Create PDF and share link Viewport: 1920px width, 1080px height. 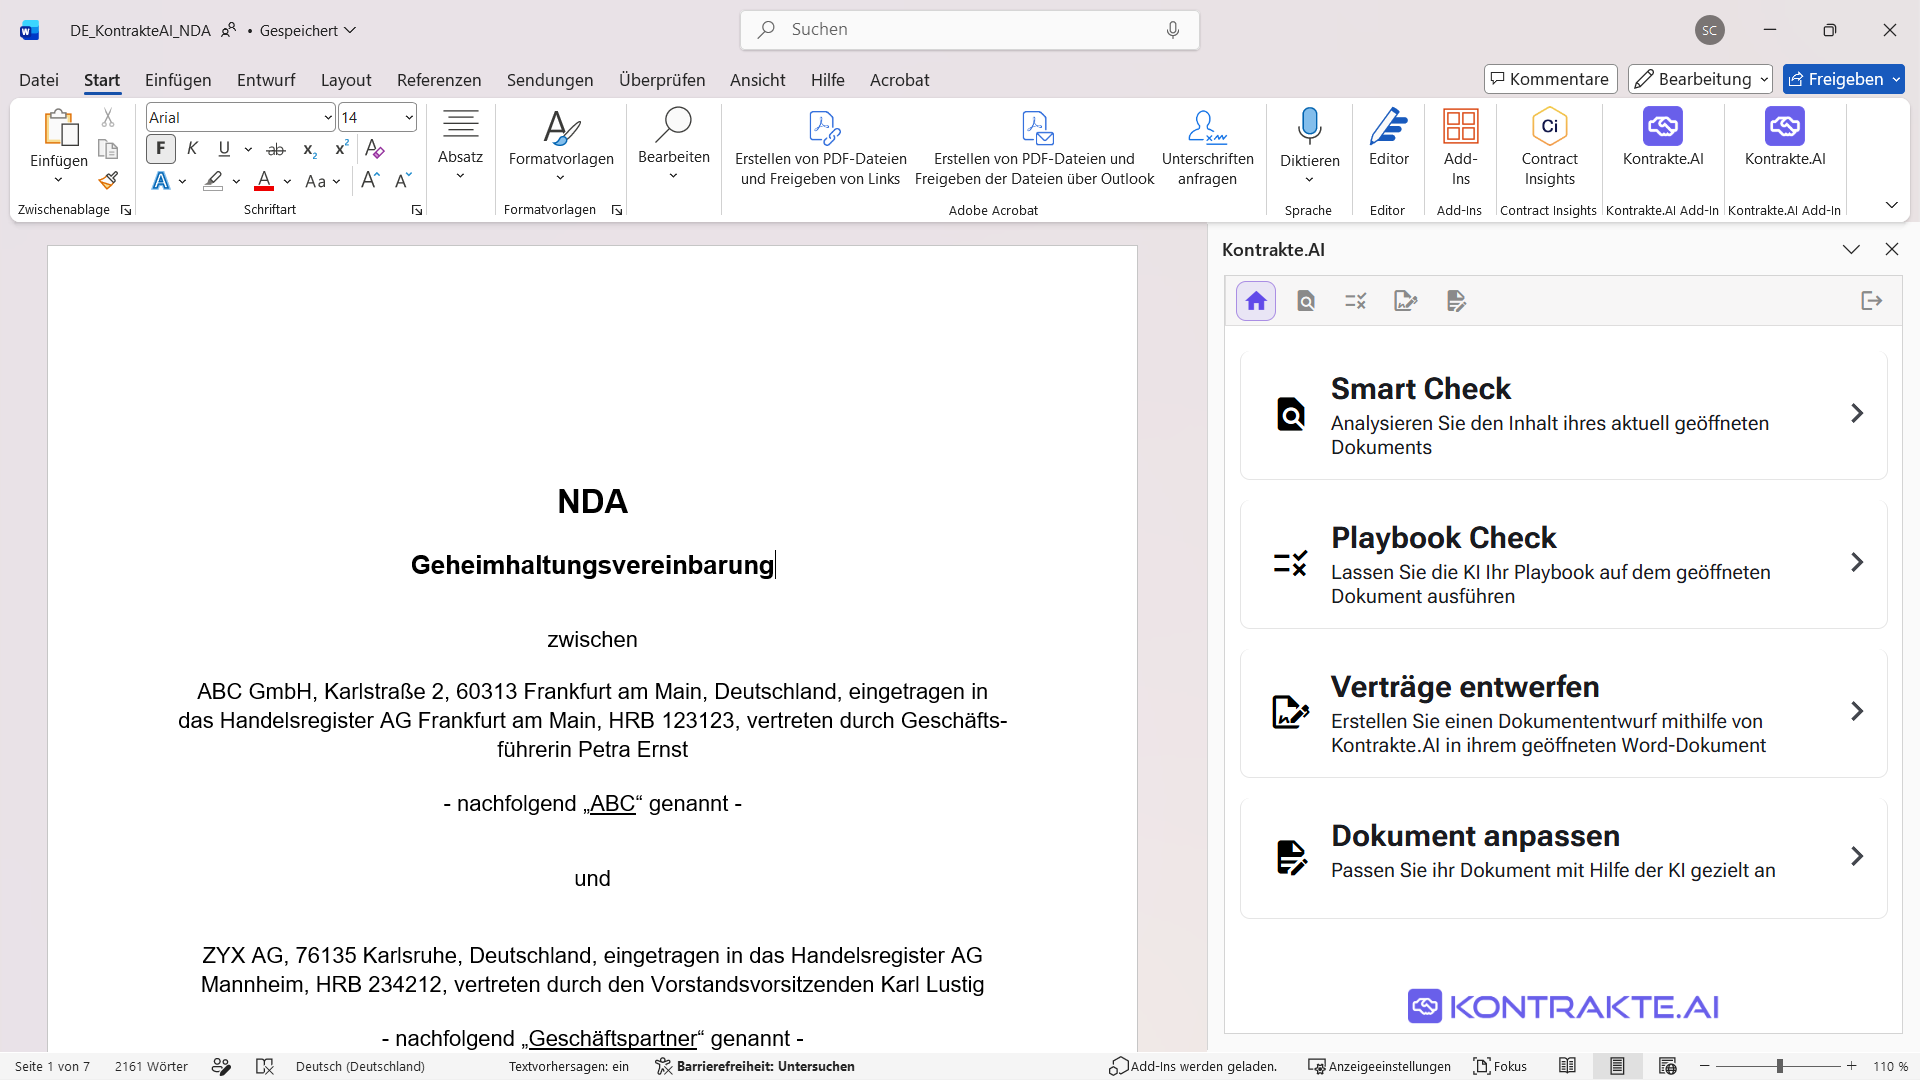(821, 148)
